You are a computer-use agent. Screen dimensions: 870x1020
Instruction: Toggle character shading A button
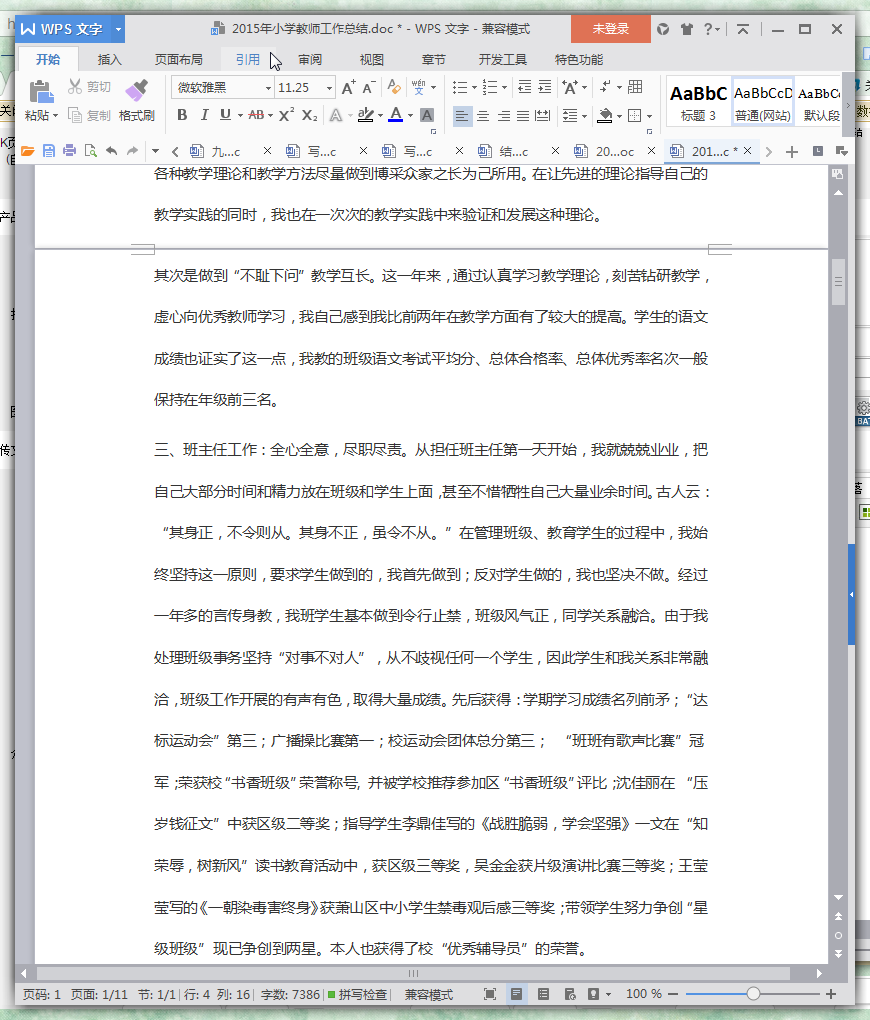coord(427,115)
